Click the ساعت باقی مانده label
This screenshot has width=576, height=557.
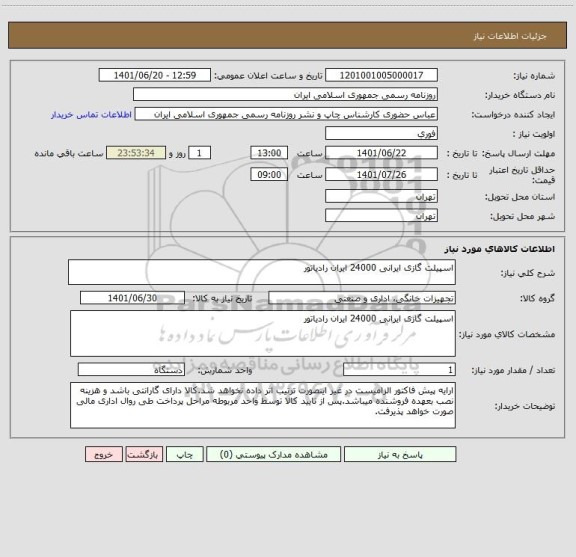tap(69, 153)
